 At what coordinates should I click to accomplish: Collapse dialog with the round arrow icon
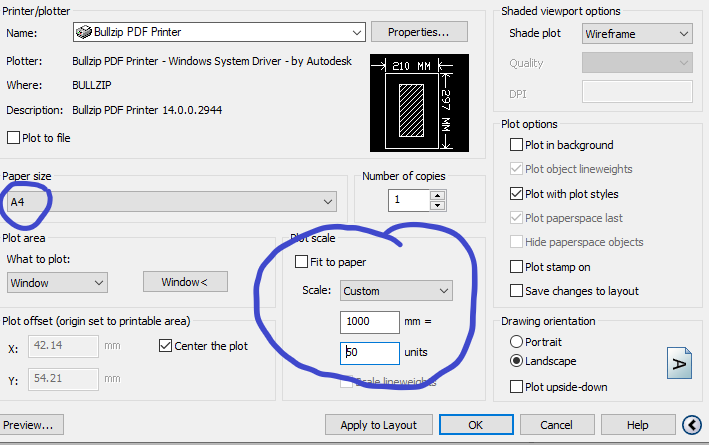(x=692, y=425)
